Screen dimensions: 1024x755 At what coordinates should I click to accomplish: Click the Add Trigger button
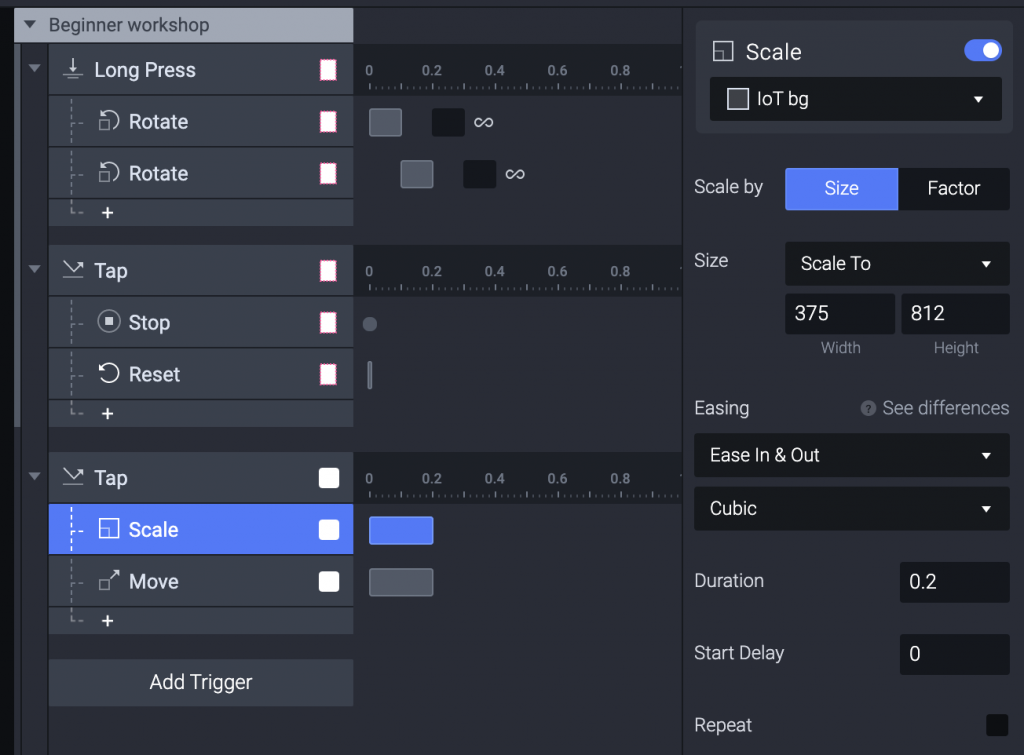pos(201,682)
